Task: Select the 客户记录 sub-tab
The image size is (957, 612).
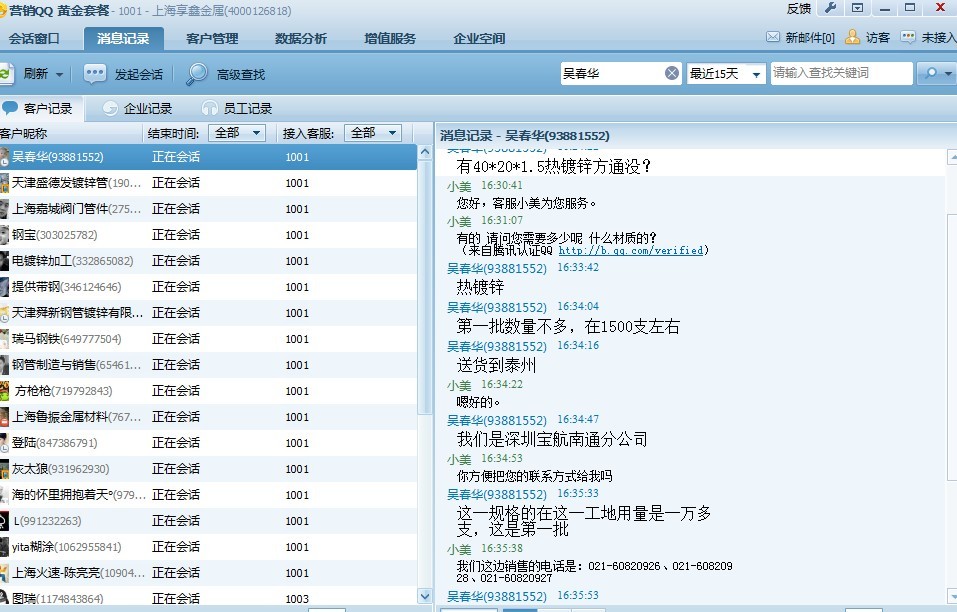Action: click(x=40, y=109)
